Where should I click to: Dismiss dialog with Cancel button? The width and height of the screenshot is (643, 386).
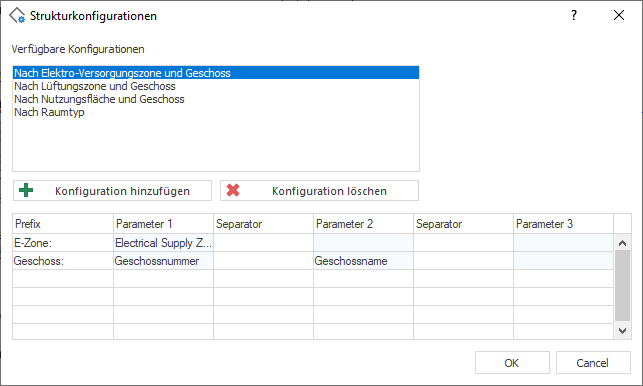(593, 363)
